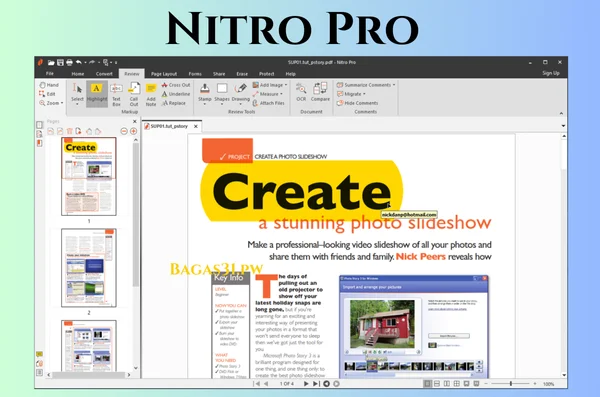Screen dimensions: 600x397
Task: Switch to the Hand tool
Action: coord(49,85)
